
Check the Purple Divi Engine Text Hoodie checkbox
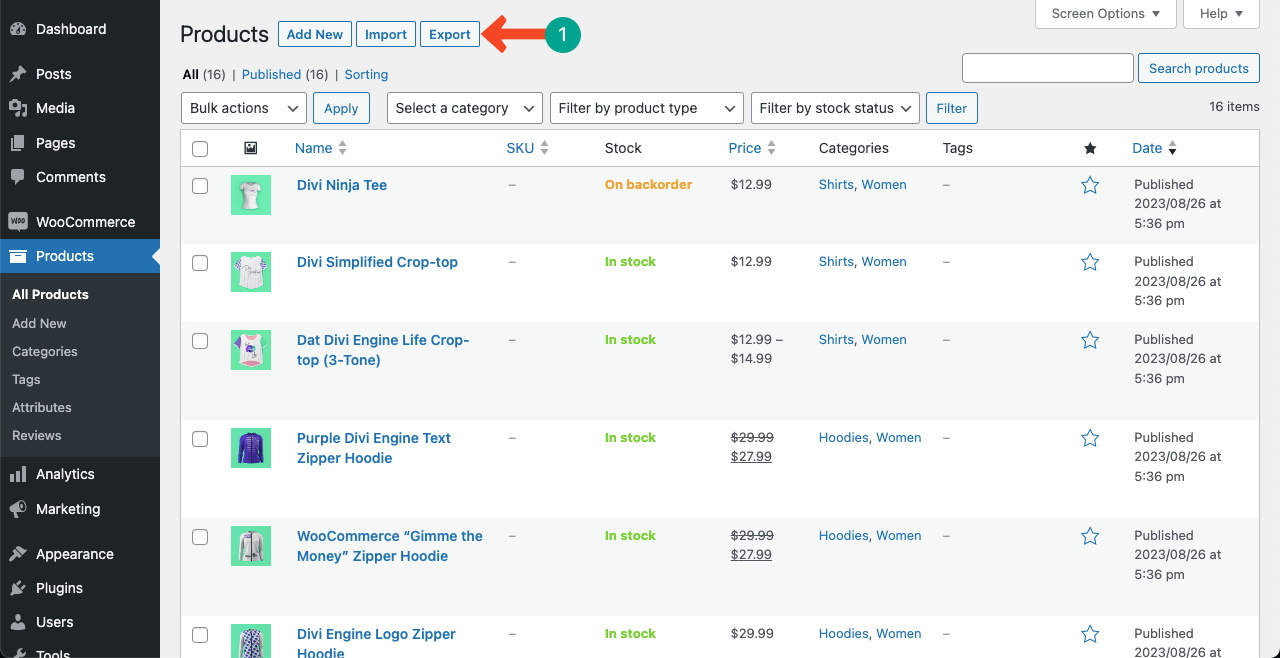coord(200,439)
